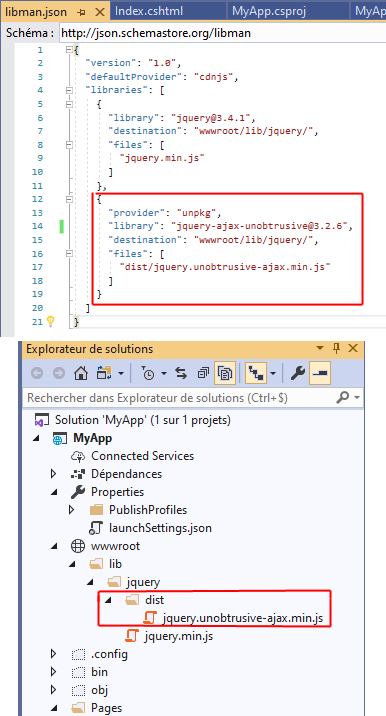386x716 pixels.
Task: Select launchSettings.json file
Action: (x=160, y=528)
